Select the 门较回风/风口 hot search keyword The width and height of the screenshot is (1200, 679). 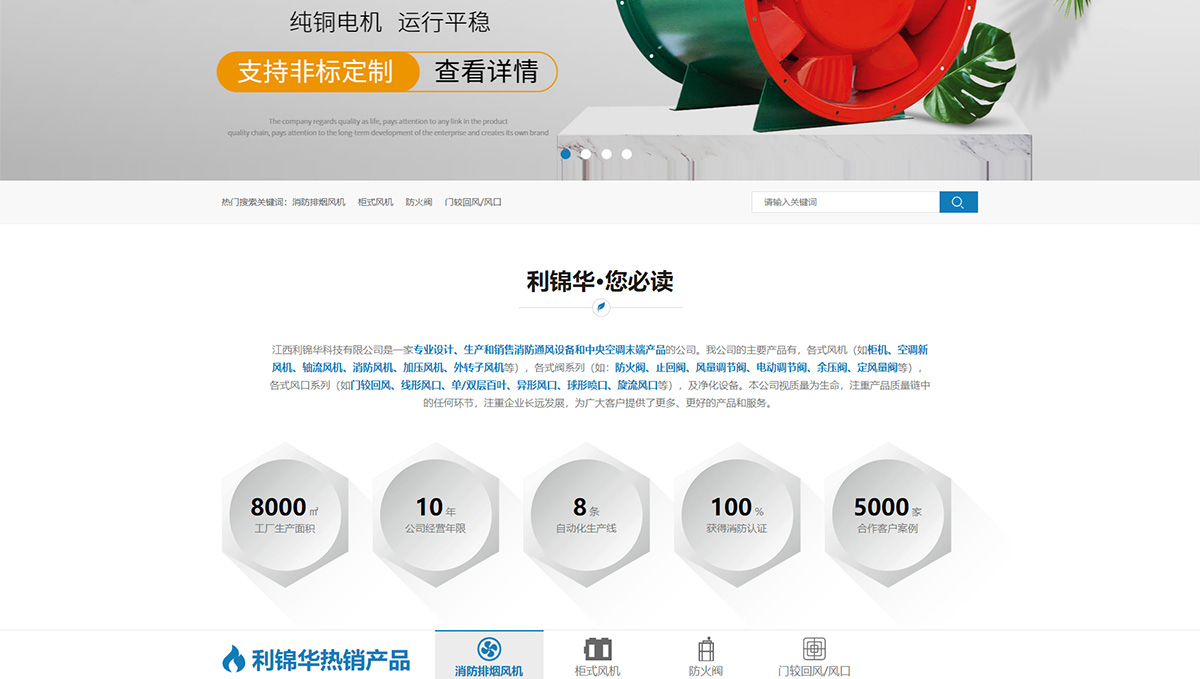[471, 201]
